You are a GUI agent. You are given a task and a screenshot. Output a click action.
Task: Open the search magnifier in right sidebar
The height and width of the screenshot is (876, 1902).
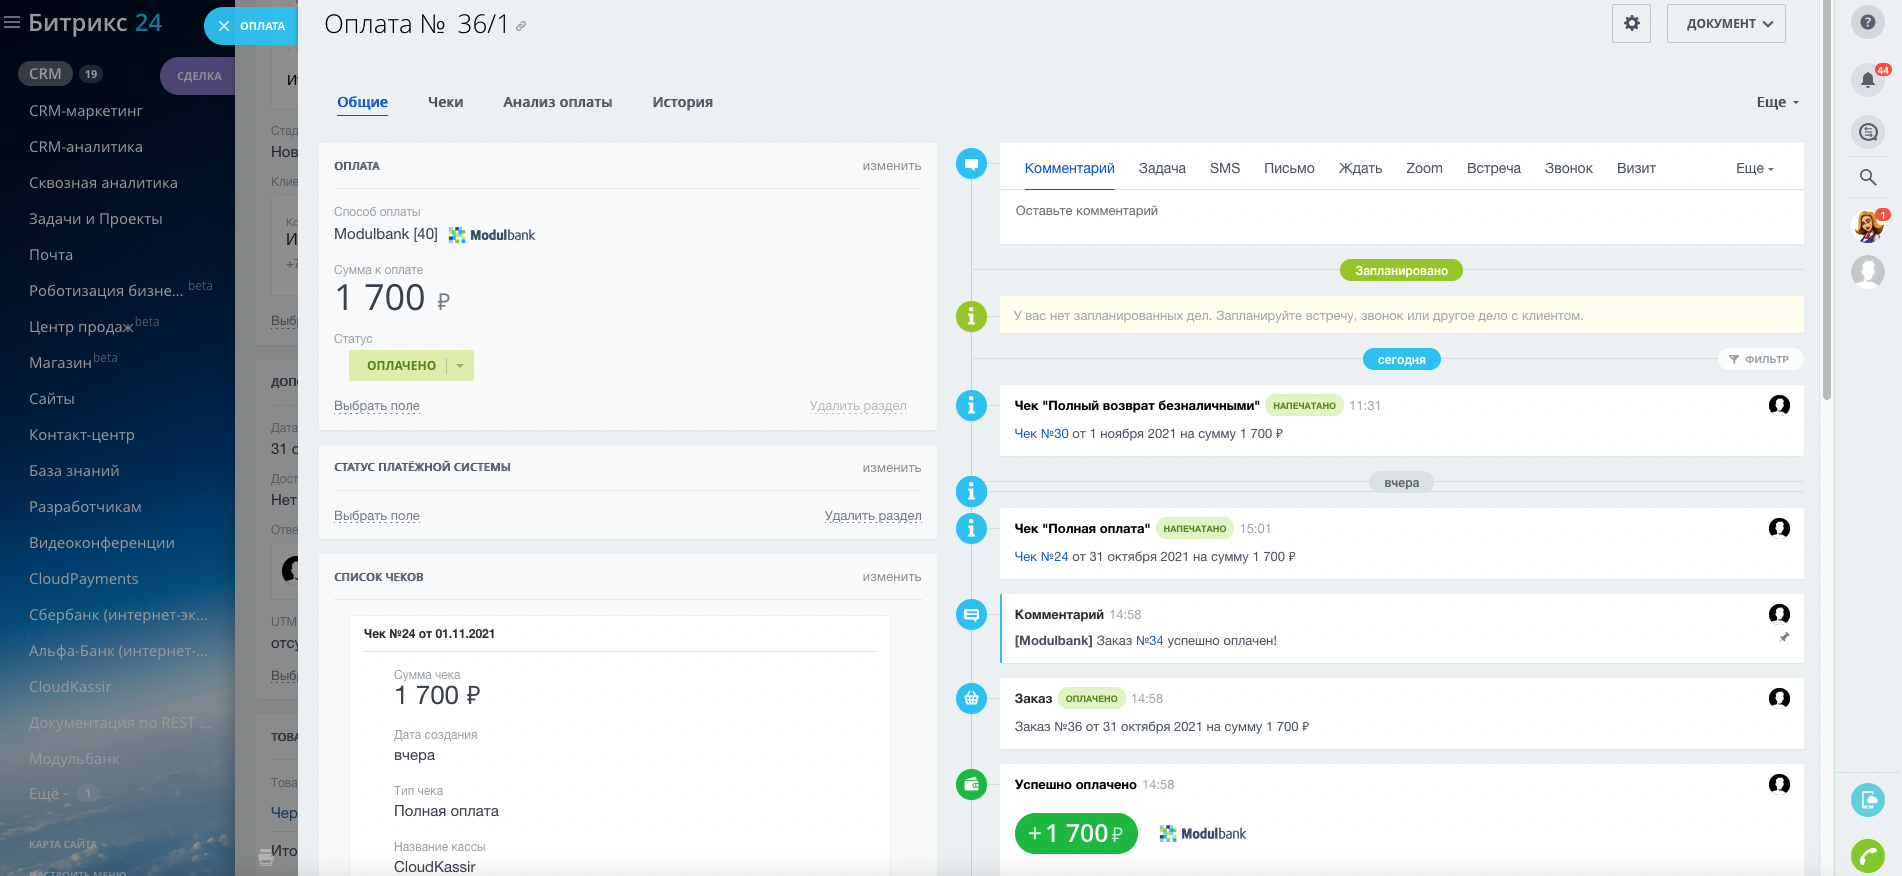(x=1867, y=178)
